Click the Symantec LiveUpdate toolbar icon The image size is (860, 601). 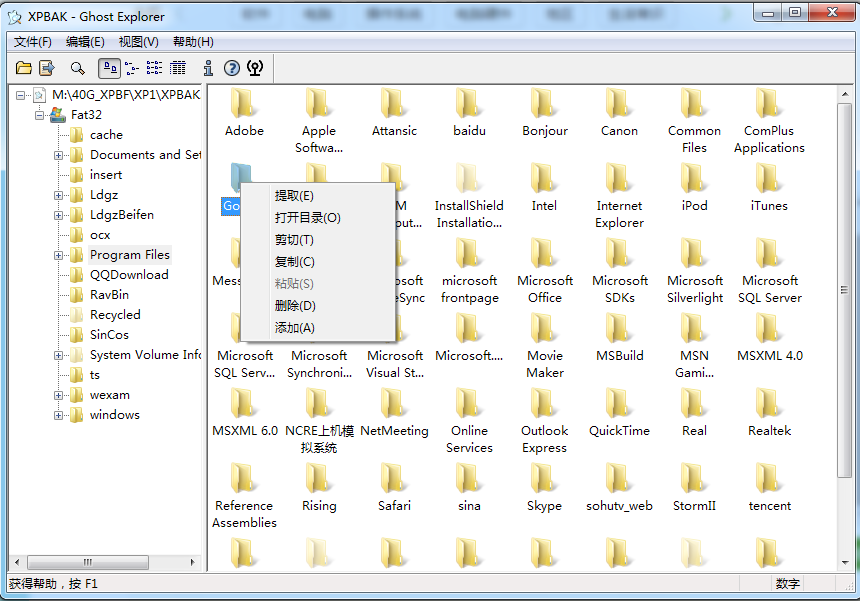tap(255, 68)
